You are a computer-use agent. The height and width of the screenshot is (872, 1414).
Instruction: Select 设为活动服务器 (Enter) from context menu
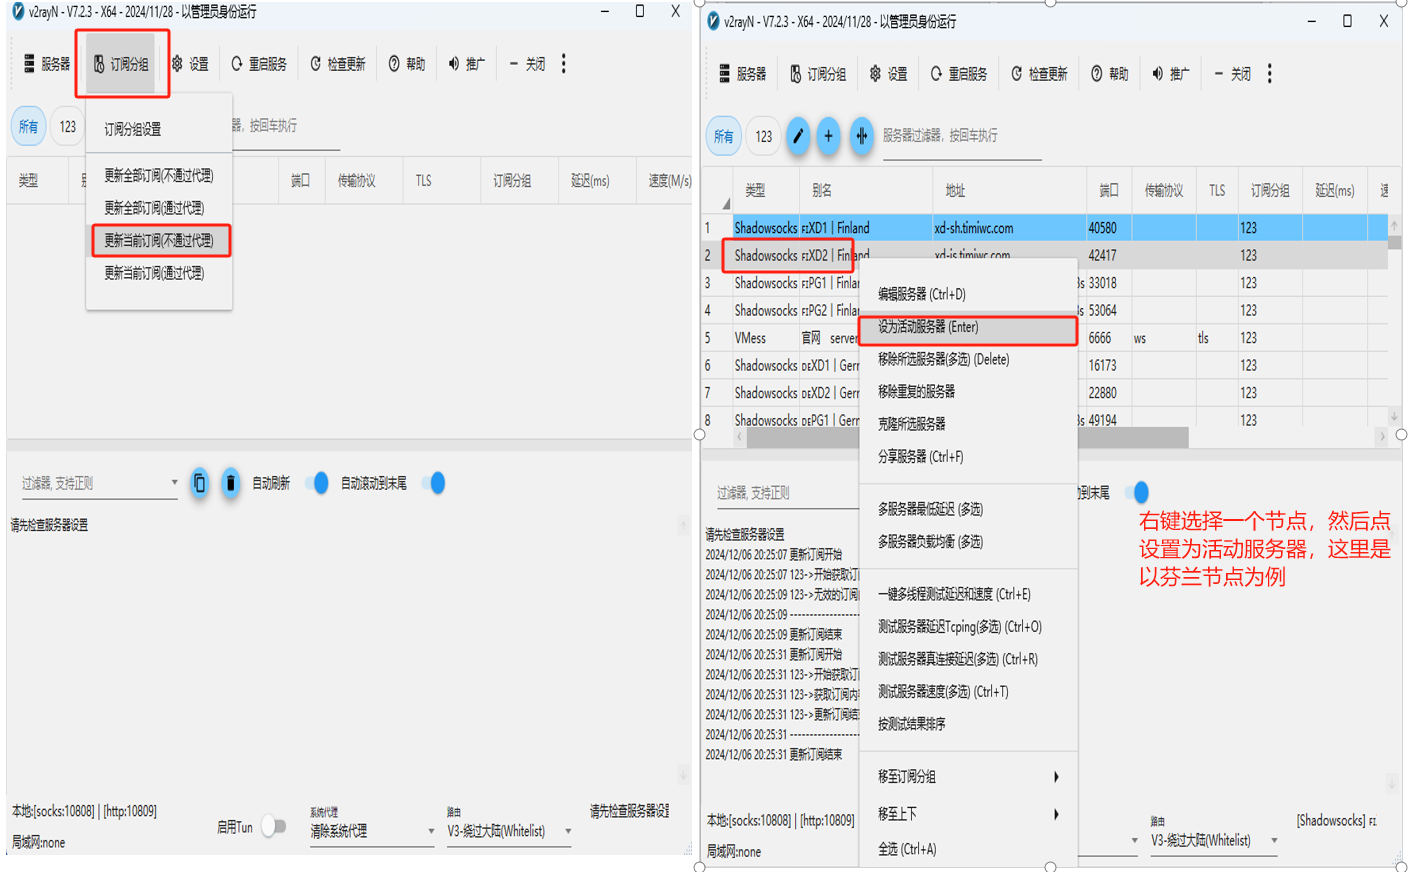tap(967, 328)
